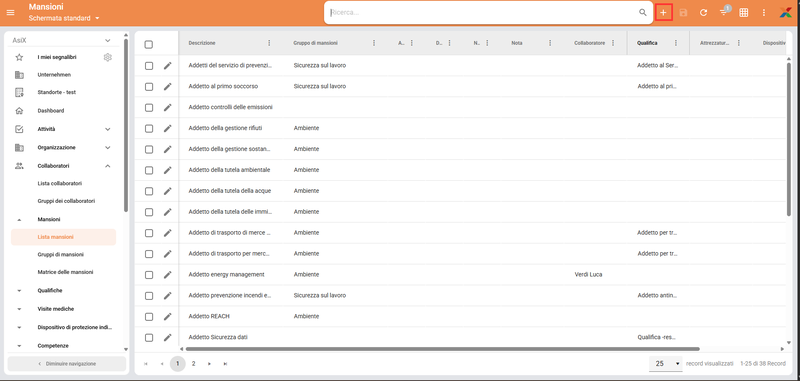Click the AsiX logo icon

(787, 13)
